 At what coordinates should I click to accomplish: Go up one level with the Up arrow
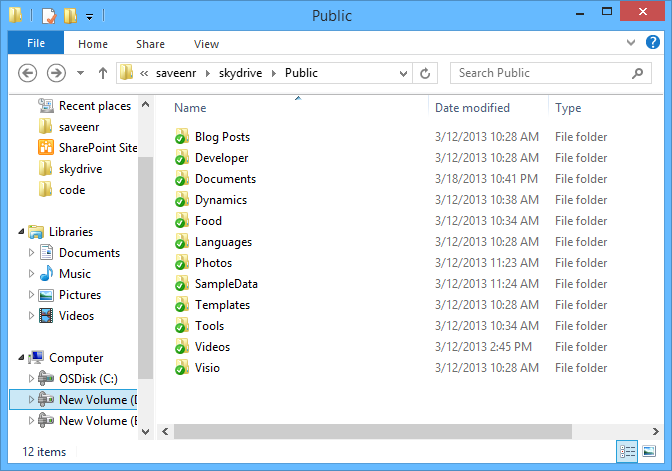pos(102,73)
